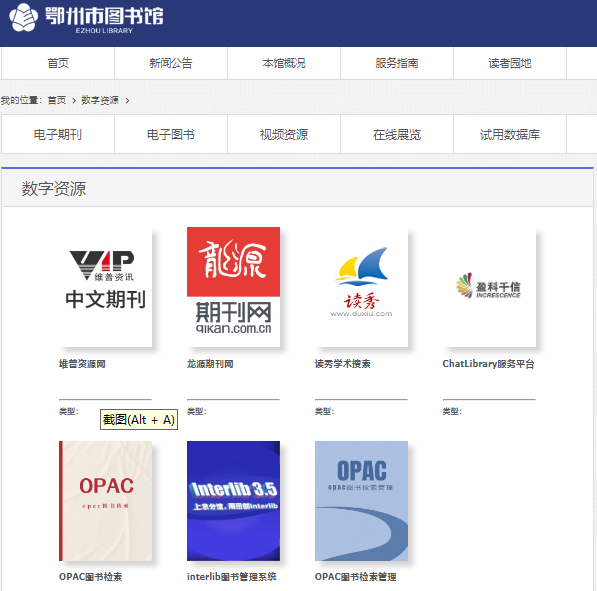Click the 类型 label under 维普资源网
The image size is (597, 591).
click(x=69, y=411)
